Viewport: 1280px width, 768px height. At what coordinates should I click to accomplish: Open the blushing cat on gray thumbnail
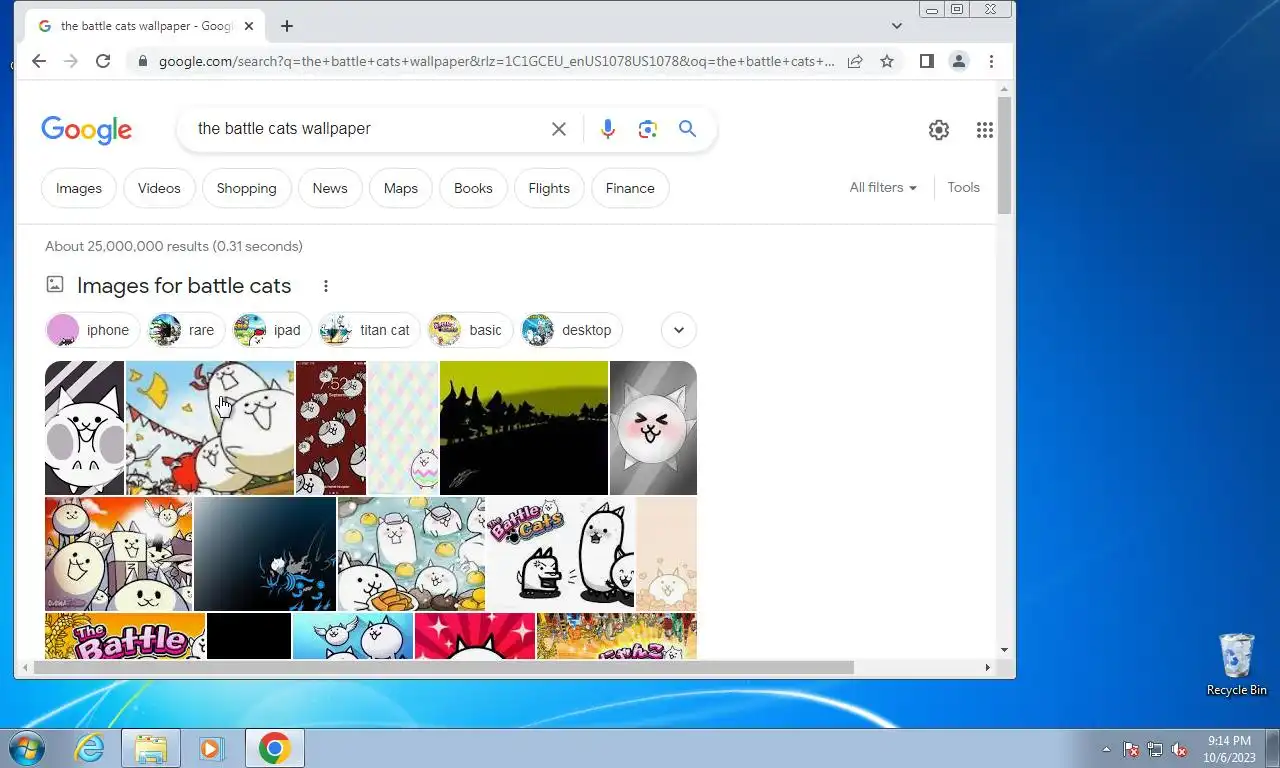click(x=653, y=428)
